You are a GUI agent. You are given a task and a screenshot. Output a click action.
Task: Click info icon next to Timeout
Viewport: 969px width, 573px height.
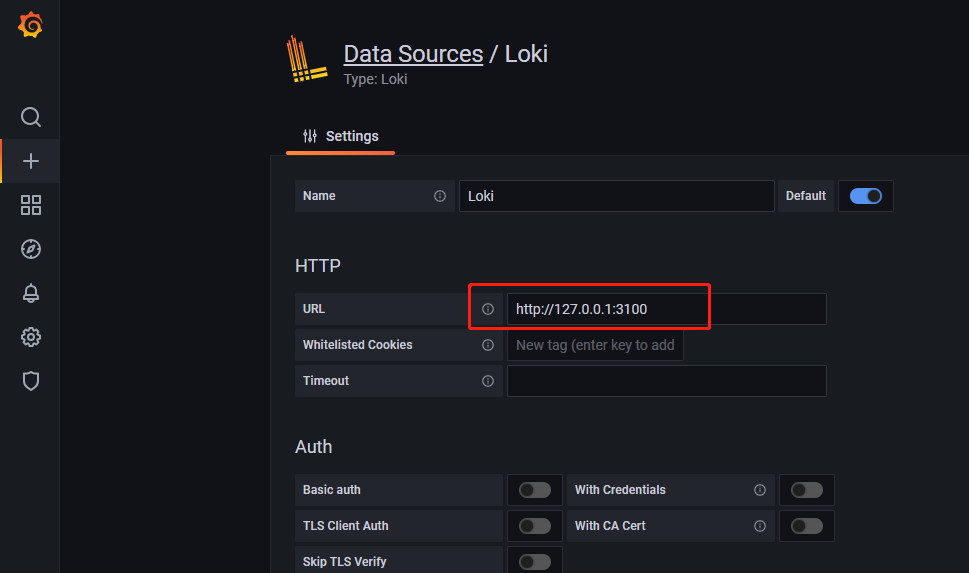488,381
